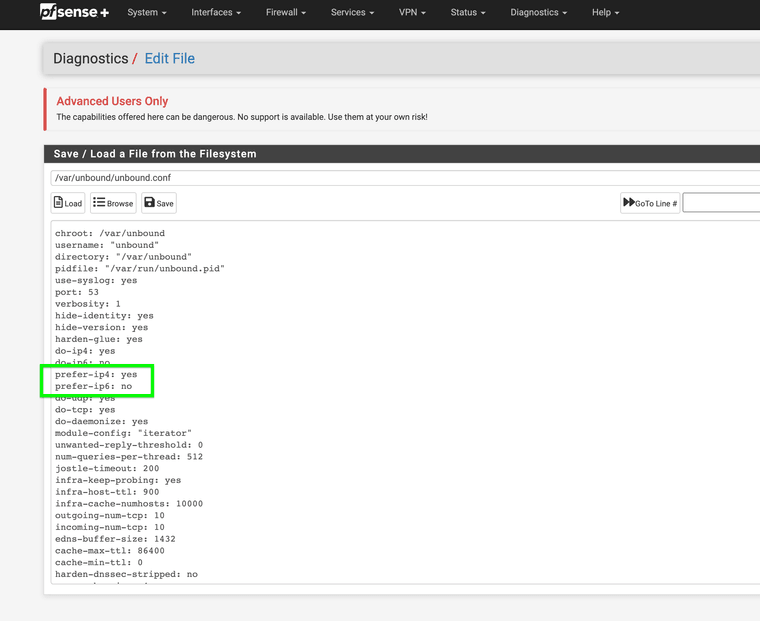Click the 'jostle-timeout: 200' line

[x=107, y=468]
